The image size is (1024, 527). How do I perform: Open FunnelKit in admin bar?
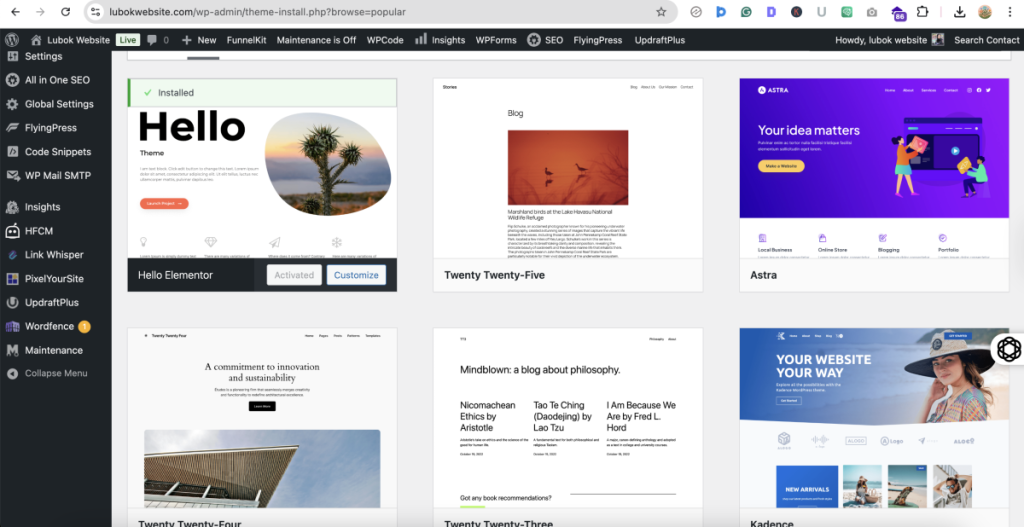point(246,40)
